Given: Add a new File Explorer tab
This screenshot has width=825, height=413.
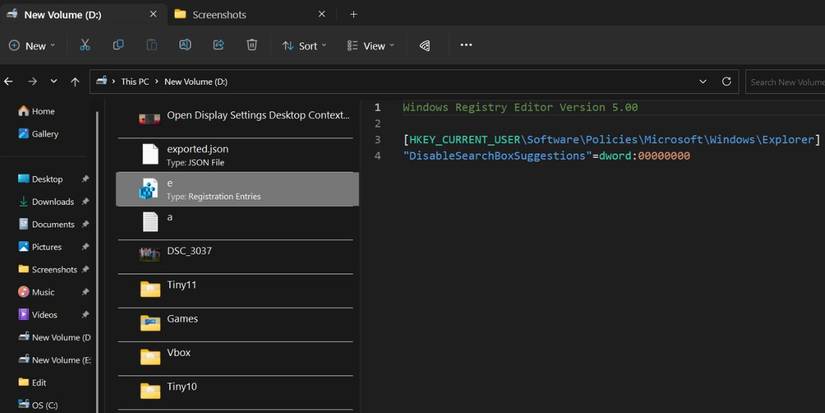Looking at the screenshot, I should (353, 14).
